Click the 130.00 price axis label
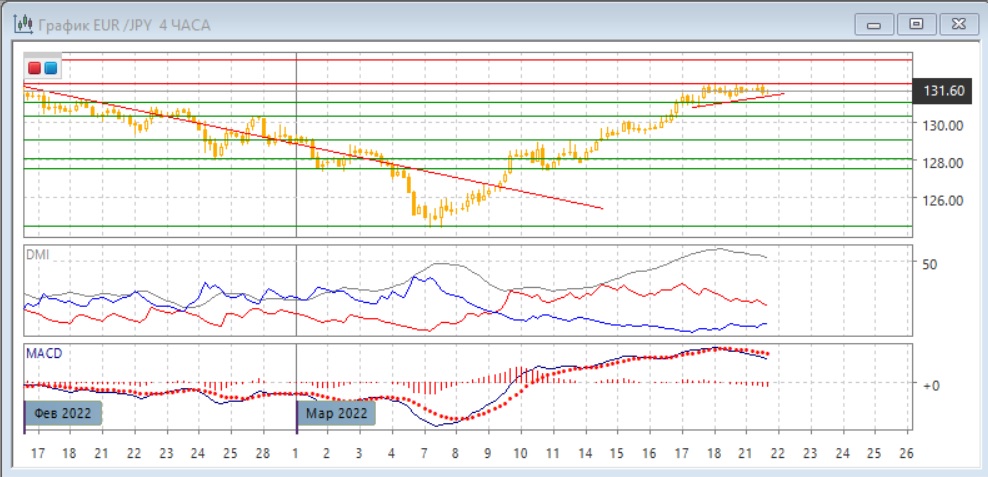 (942, 125)
